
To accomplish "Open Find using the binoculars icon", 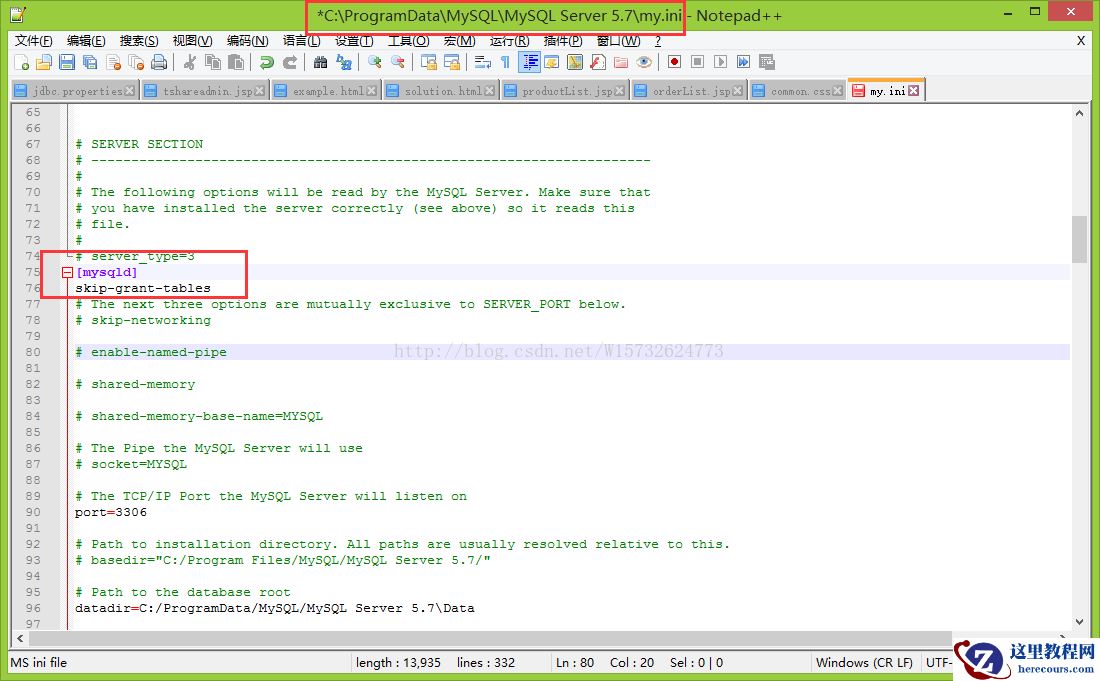I will (320, 62).
